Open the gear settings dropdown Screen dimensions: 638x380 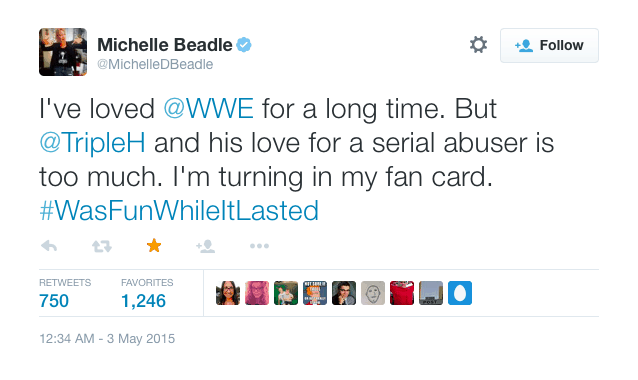[x=478, y=45]
